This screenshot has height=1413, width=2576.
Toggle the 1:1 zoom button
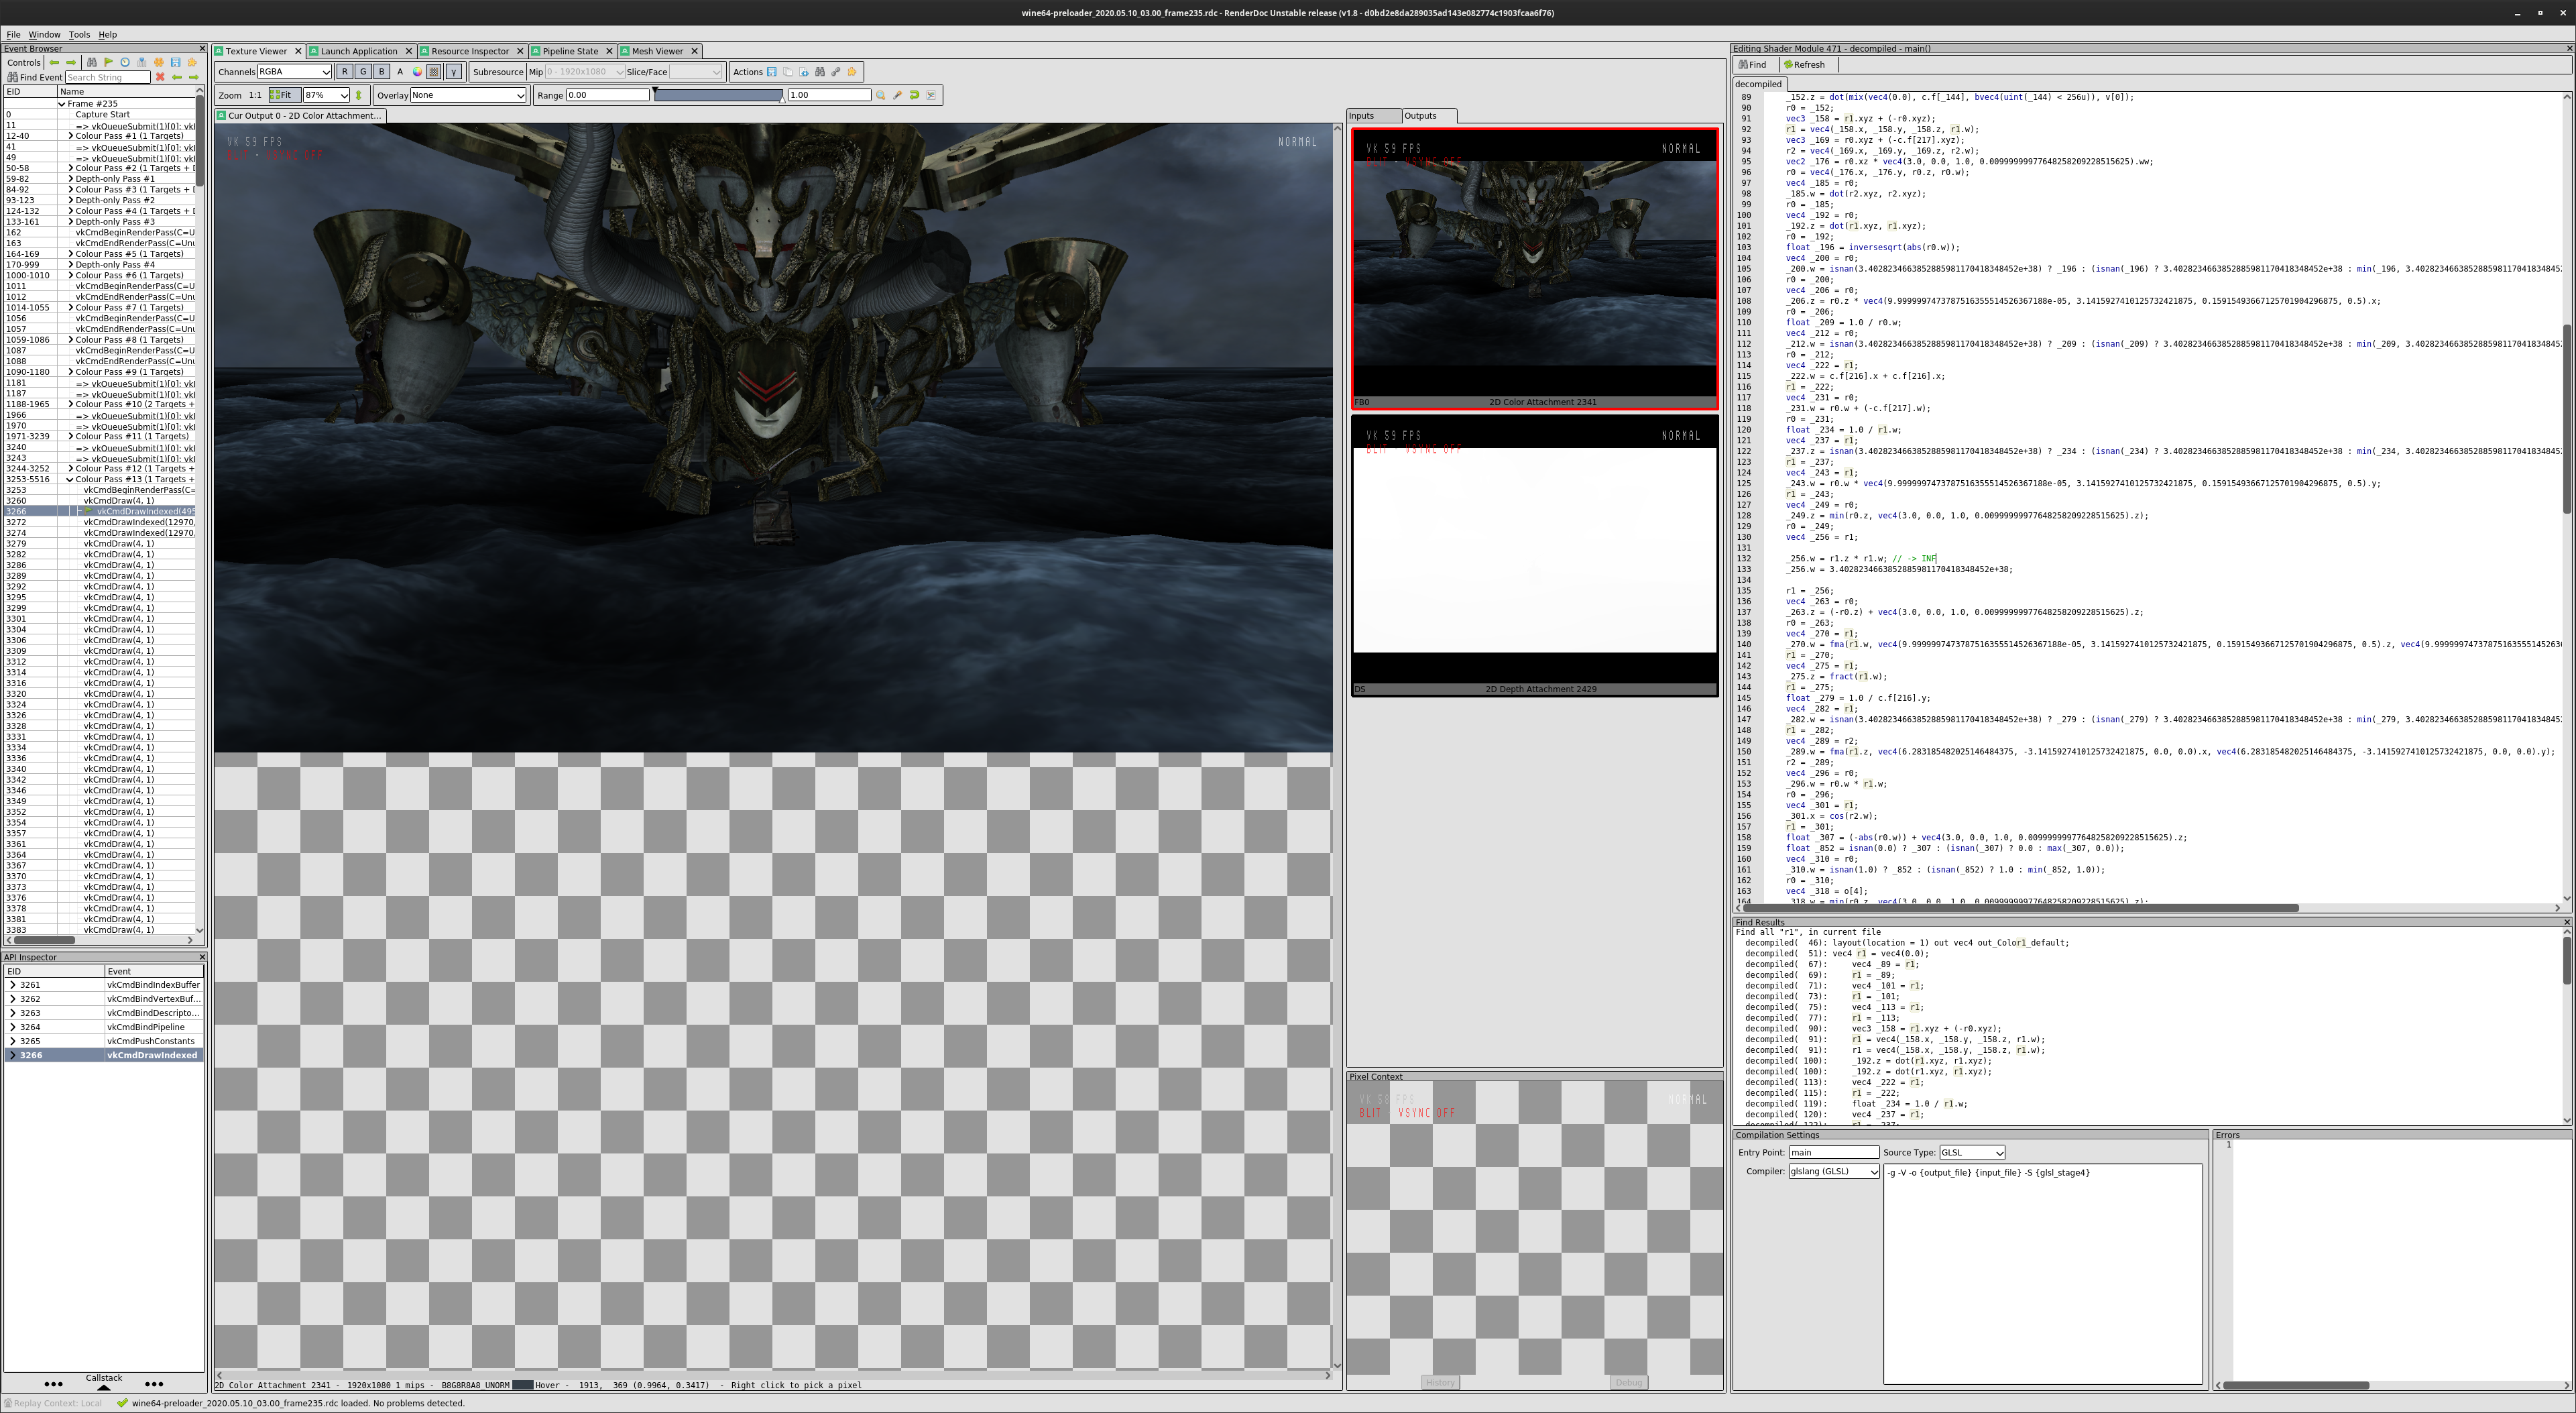(x=256, y=95)
